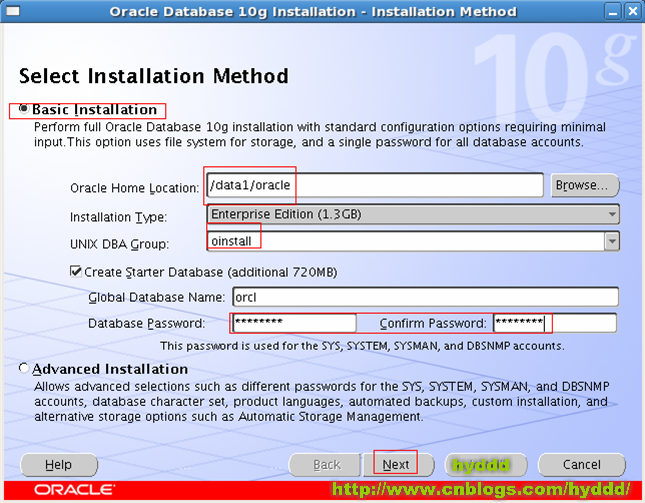
Task: Open the installer Help
Action: click(59, 465)
